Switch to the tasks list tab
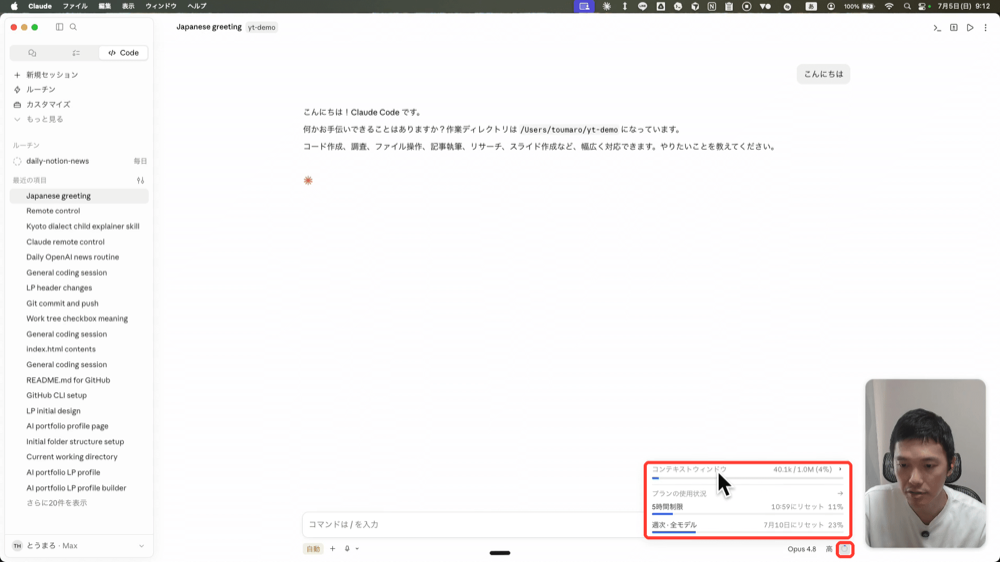Viewport: 1000px width, 562px height. pyautogui.click(x=76, y=53)
